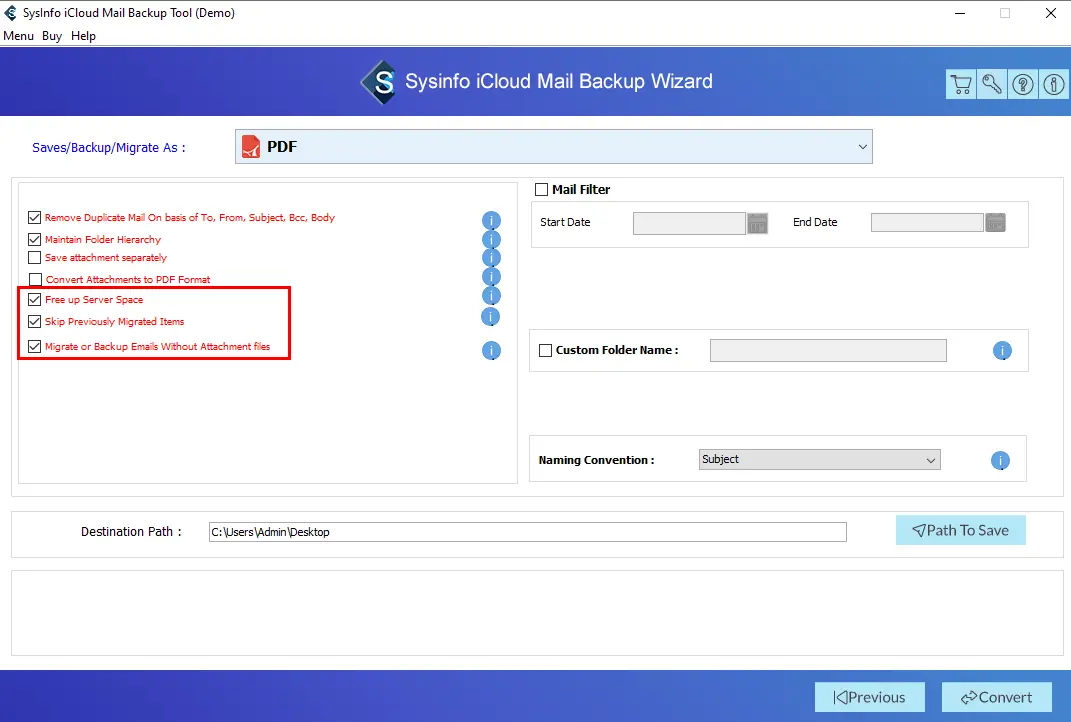Screen dimensions: 1071x722
Task: Click info icon next to Custom Folder Name
Action: pyautogui.click(x=1002, y=351)
